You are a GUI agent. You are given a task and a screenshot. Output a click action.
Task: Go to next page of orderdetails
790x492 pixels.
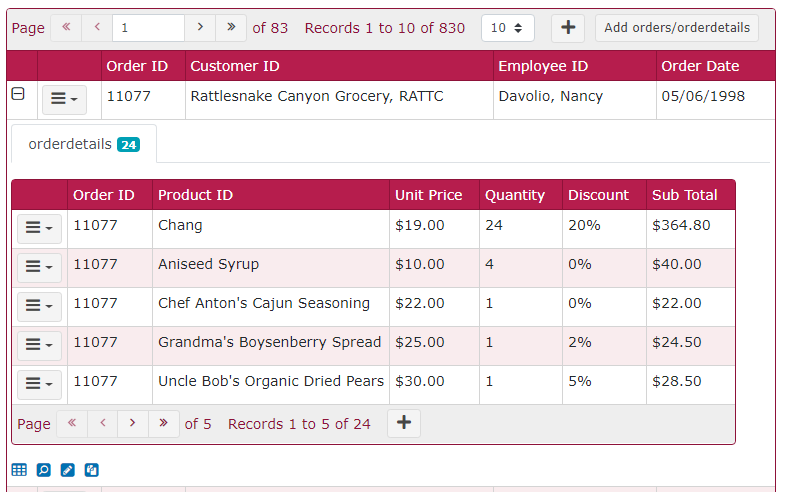(x=133, y=424)
